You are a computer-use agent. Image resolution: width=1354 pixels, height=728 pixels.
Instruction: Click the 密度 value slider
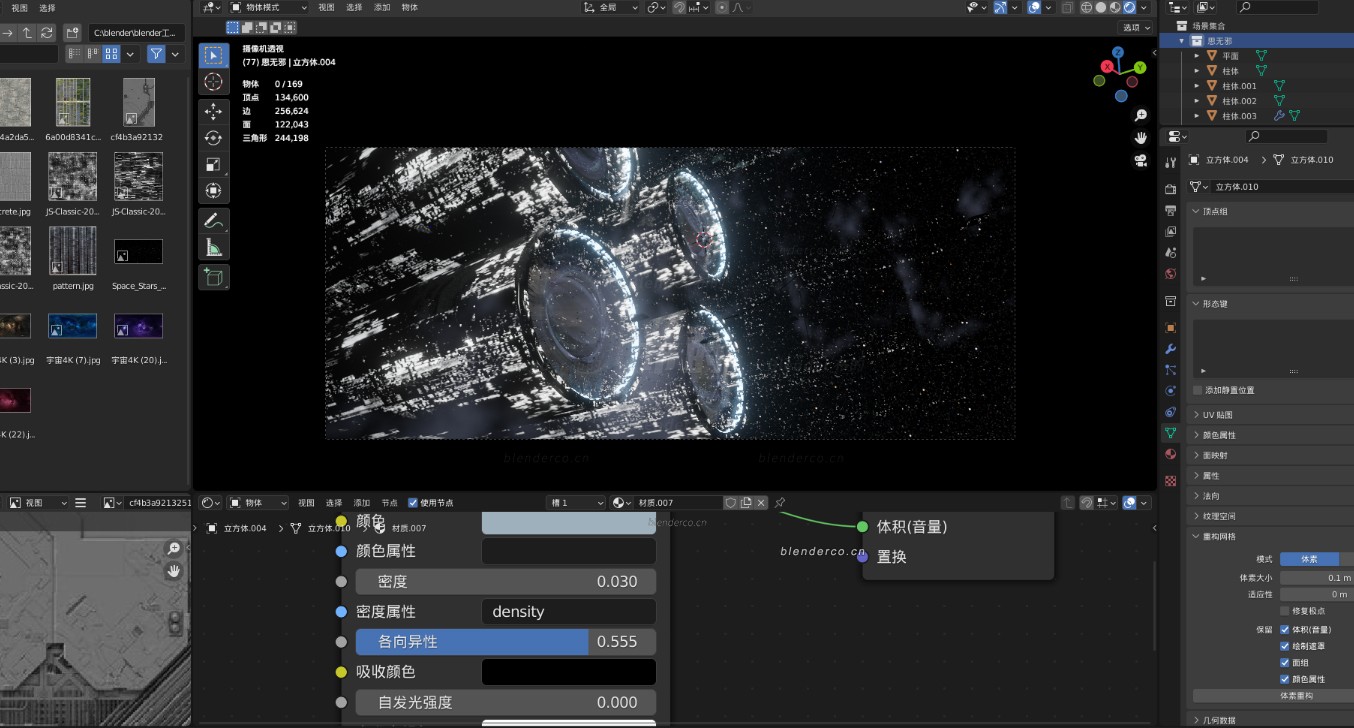(506, 582)
